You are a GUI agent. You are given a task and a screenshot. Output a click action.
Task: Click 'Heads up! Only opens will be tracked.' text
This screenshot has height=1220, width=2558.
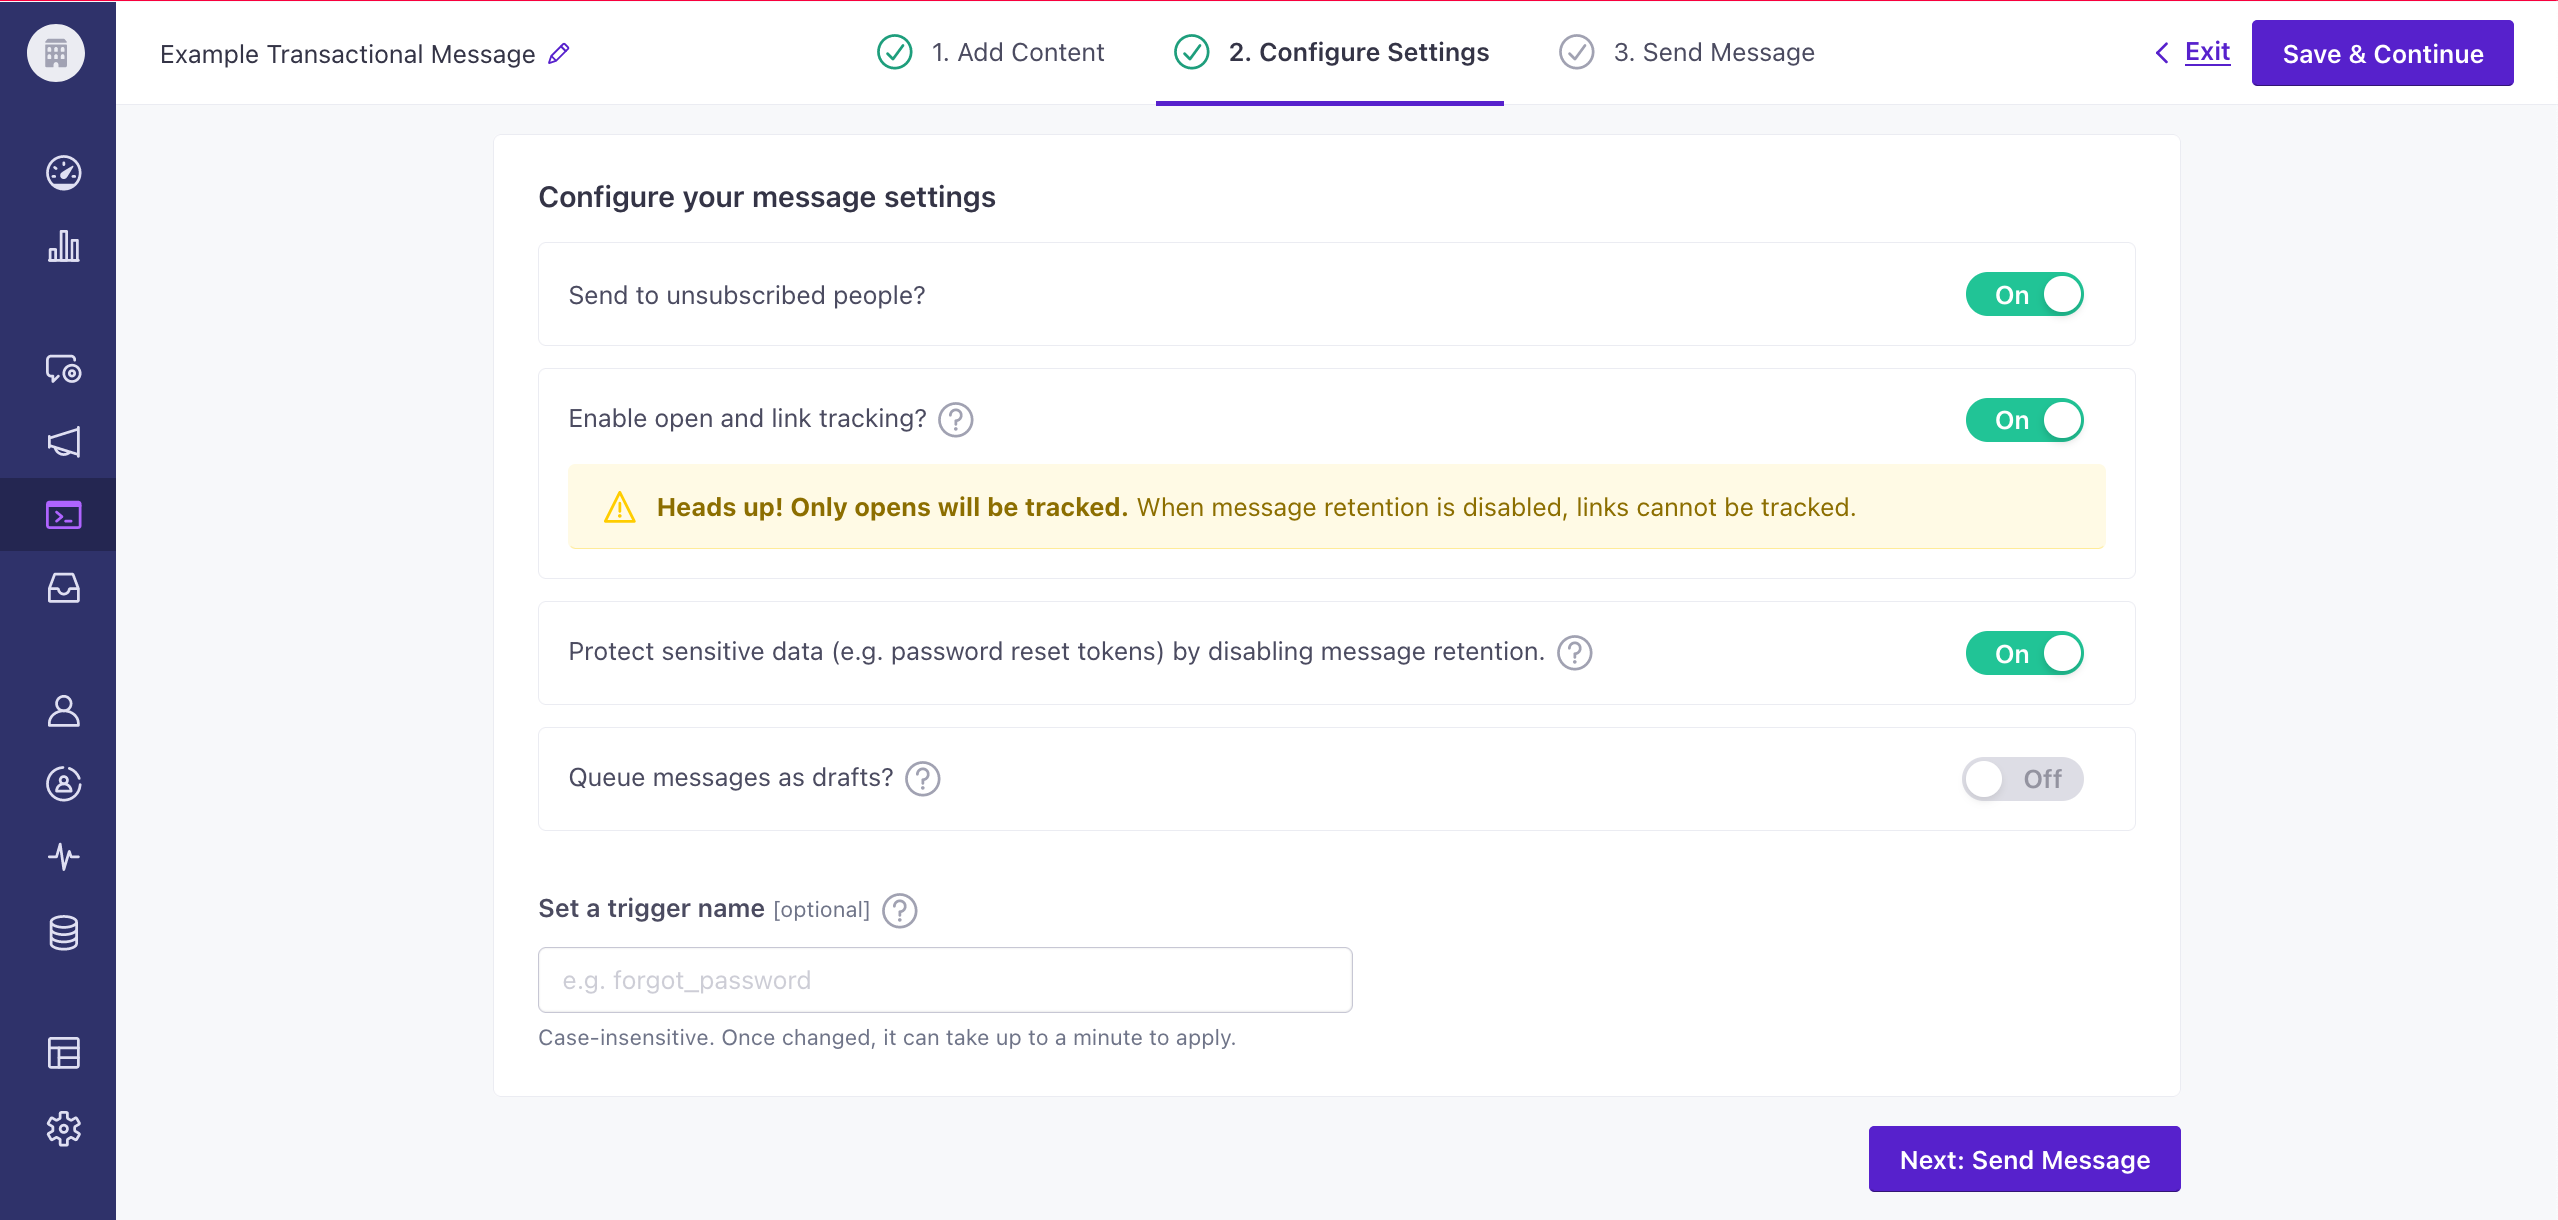click(892, 507)
